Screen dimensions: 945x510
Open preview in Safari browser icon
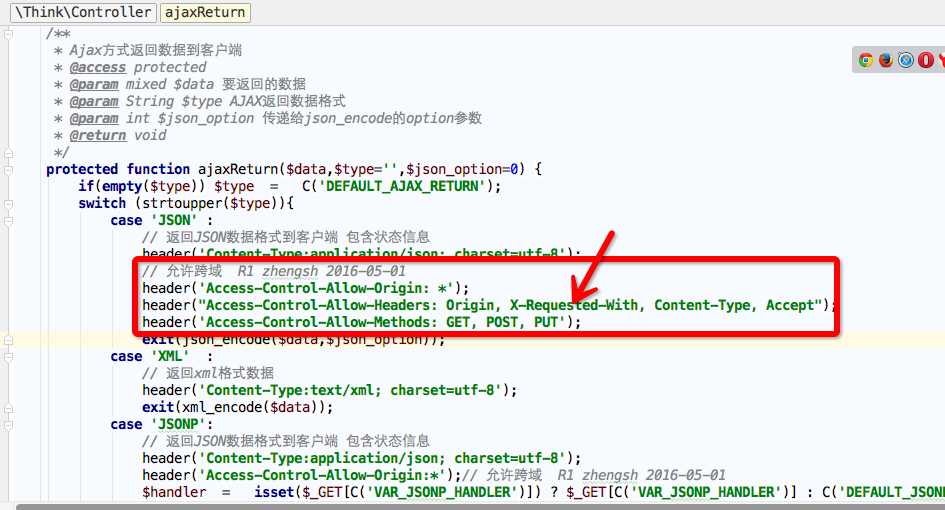point(906,60)
